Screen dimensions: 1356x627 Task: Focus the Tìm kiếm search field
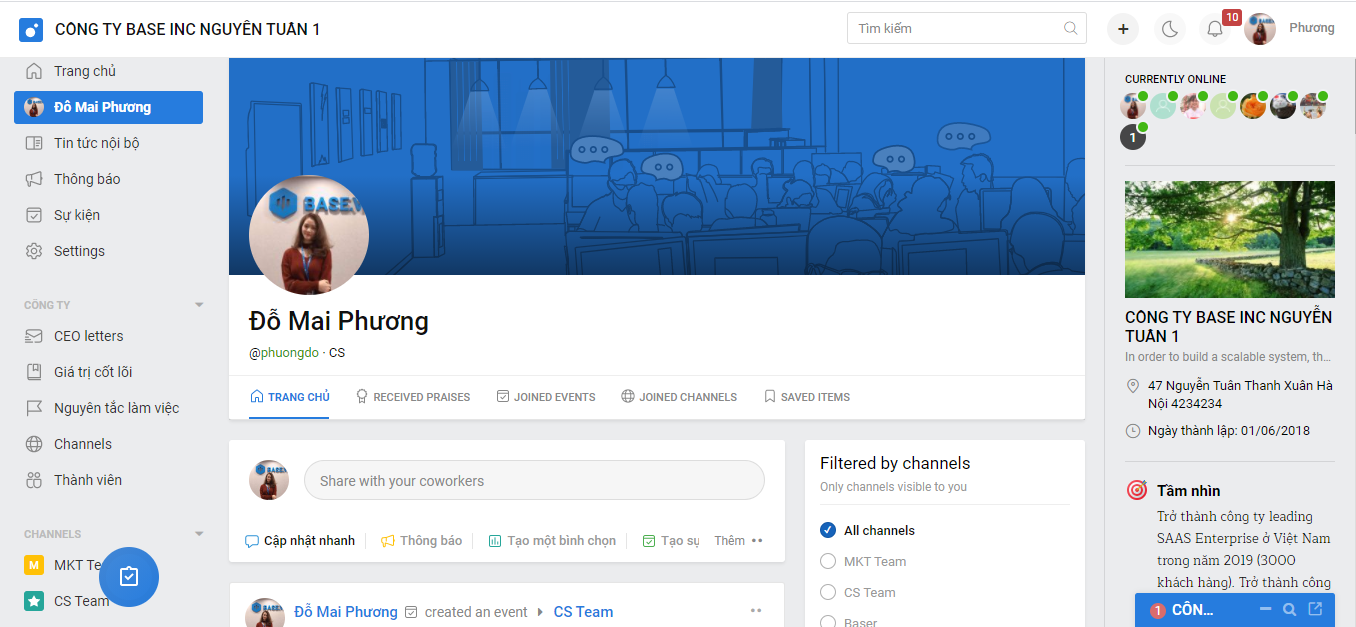966,28
